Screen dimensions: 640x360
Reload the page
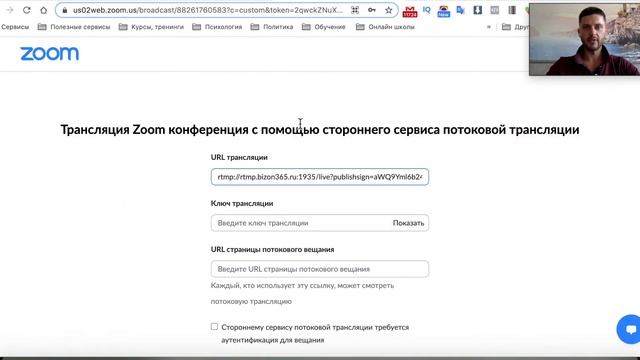pyautogui.click(x=27, y=10)
